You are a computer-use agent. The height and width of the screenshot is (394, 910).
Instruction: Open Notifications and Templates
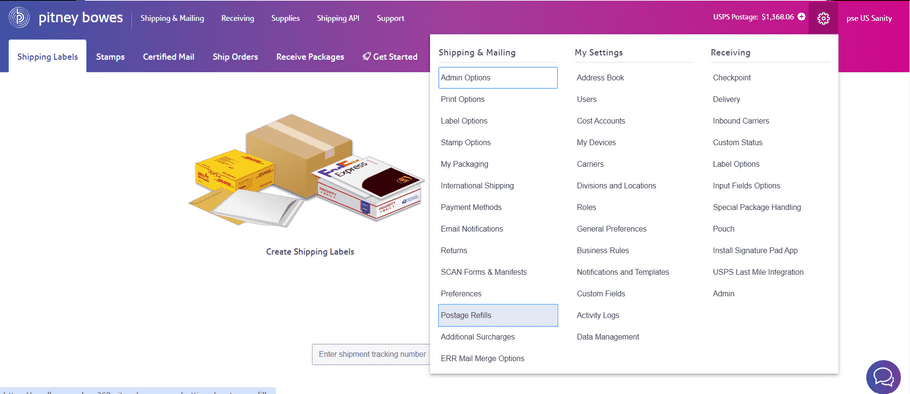(x=623, y=272)
